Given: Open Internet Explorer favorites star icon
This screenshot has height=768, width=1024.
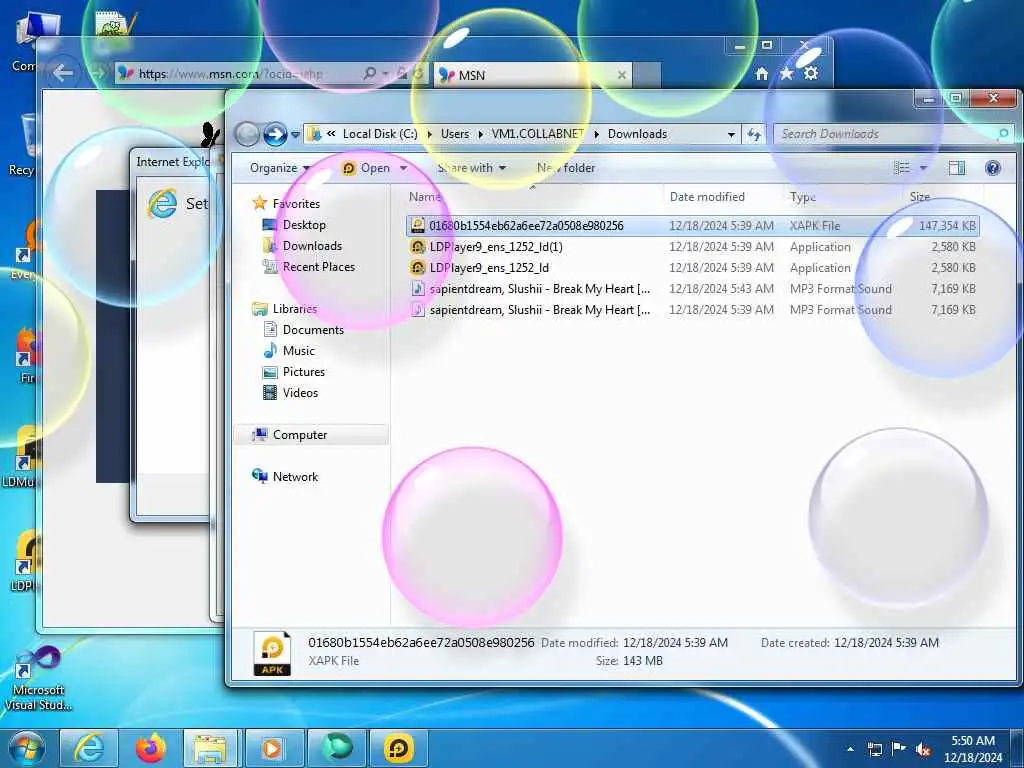Looking at the screenshot, I should tap(786, 74).
